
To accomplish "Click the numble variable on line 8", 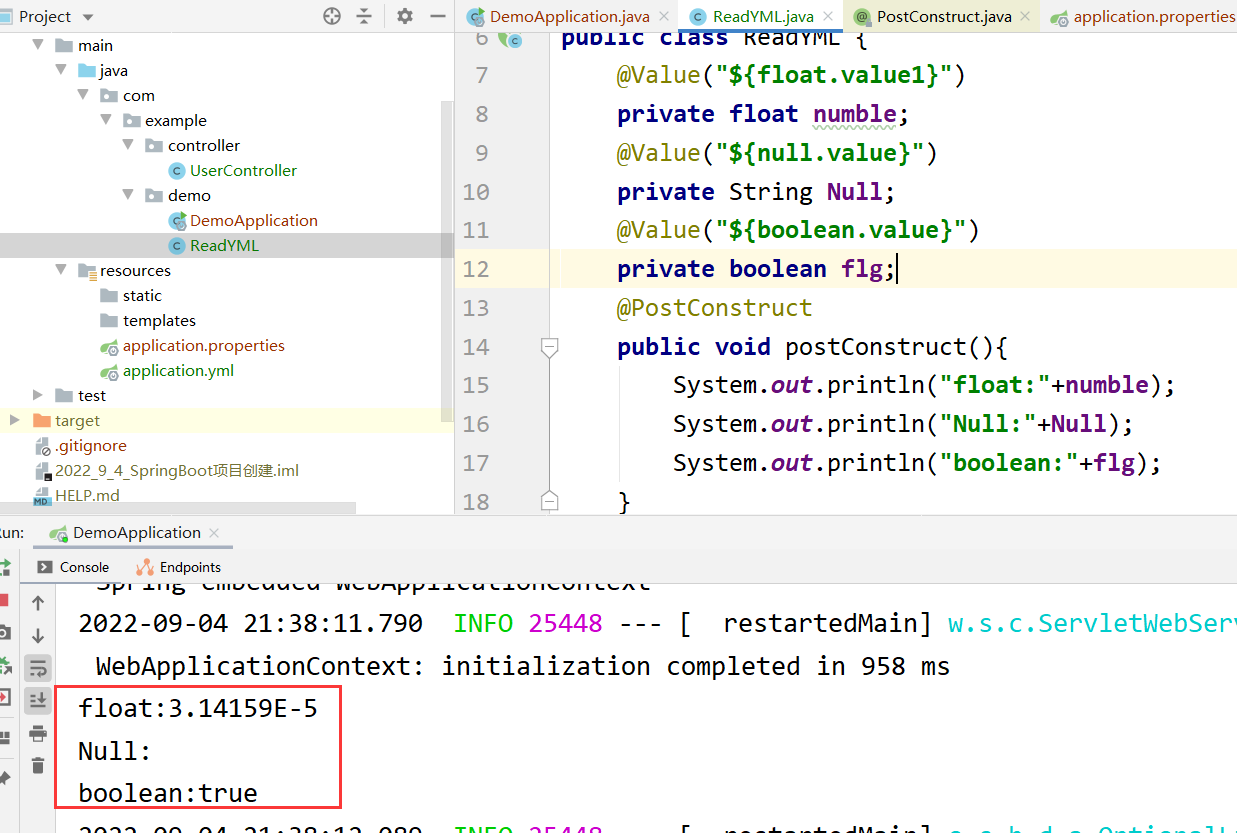I will point(855,114).
